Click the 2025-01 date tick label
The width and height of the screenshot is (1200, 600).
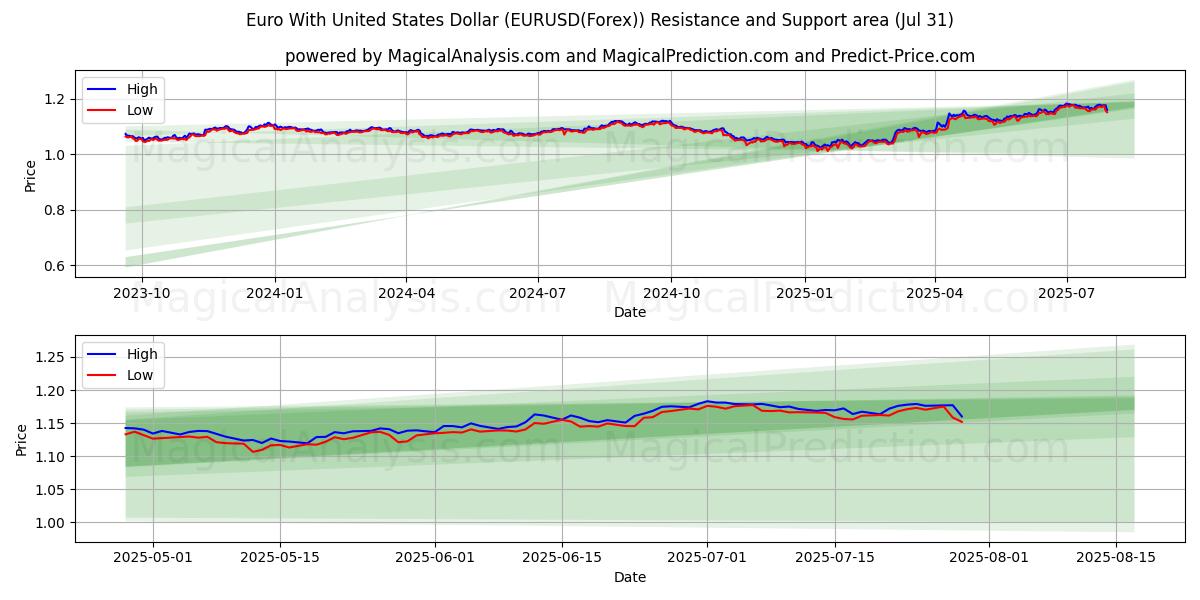(x=804, y=293)
